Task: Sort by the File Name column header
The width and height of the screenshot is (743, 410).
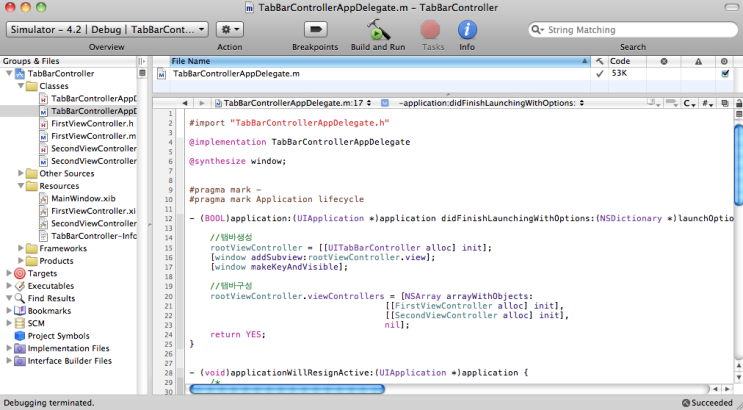Action: coord(380,61)
